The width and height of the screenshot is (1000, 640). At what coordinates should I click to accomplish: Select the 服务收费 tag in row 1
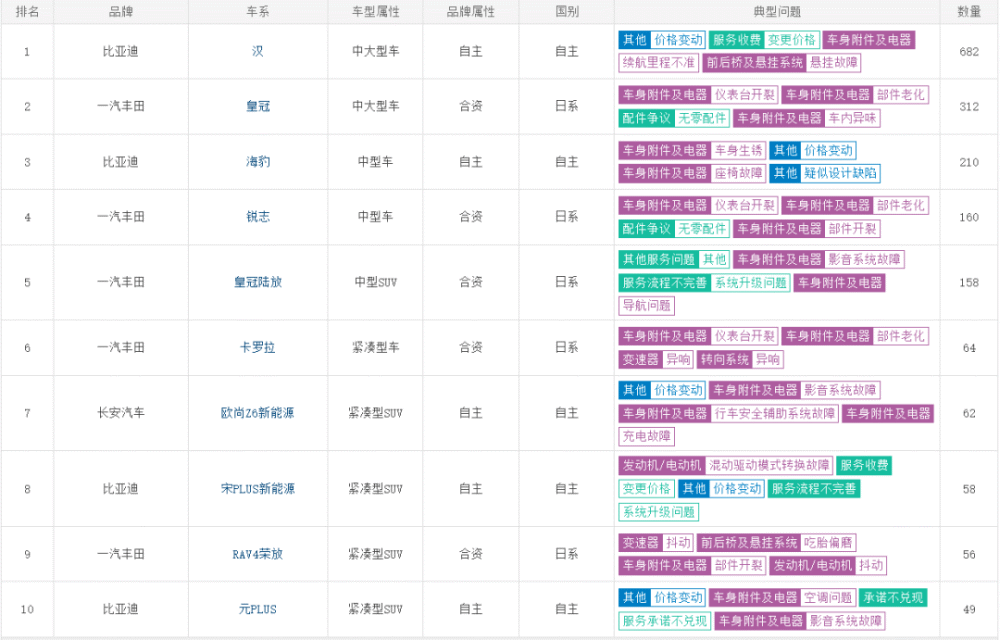(737, 40)
